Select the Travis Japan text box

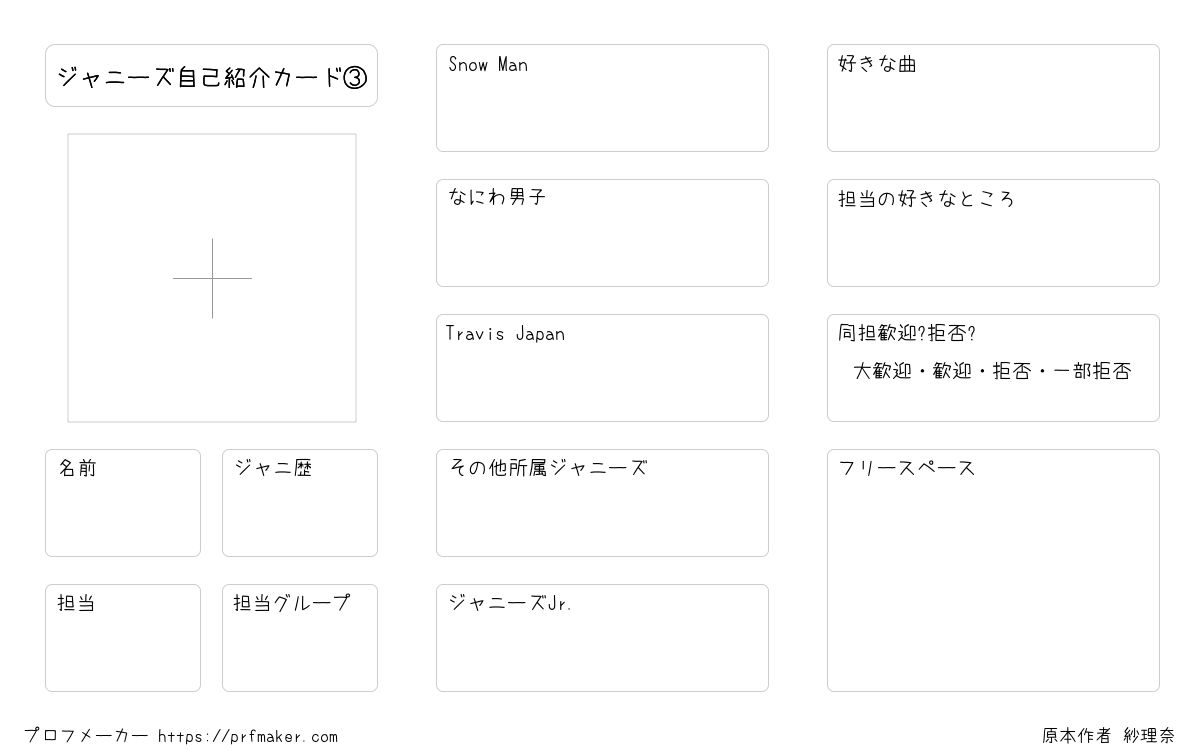click(x=602, y=368)
